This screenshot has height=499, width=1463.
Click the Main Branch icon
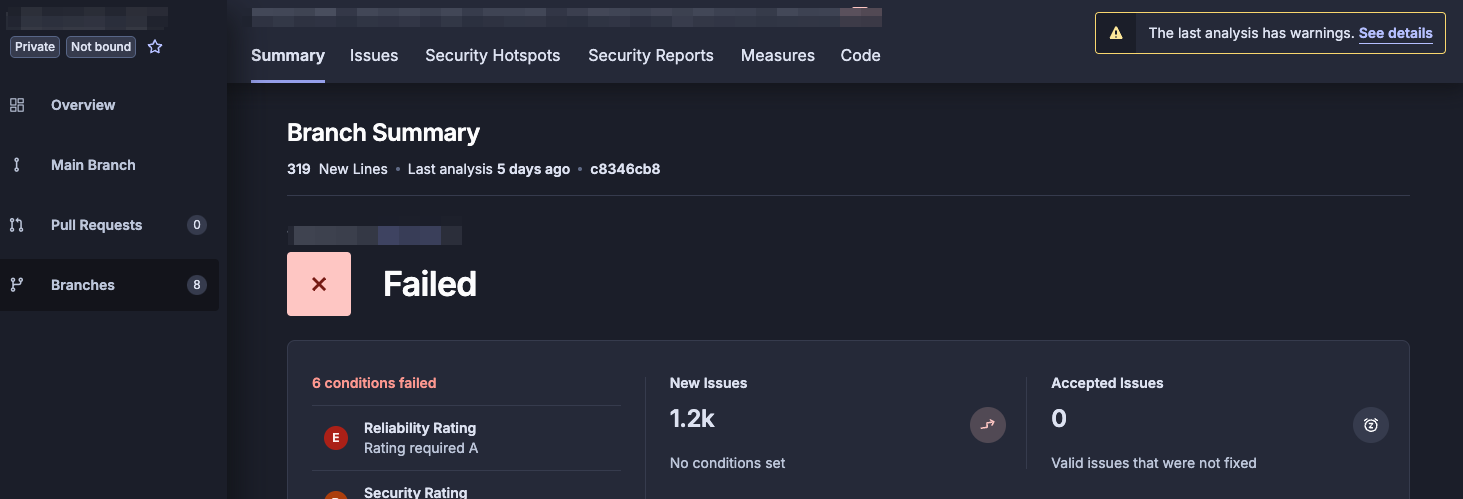click(x=17, y=165)
